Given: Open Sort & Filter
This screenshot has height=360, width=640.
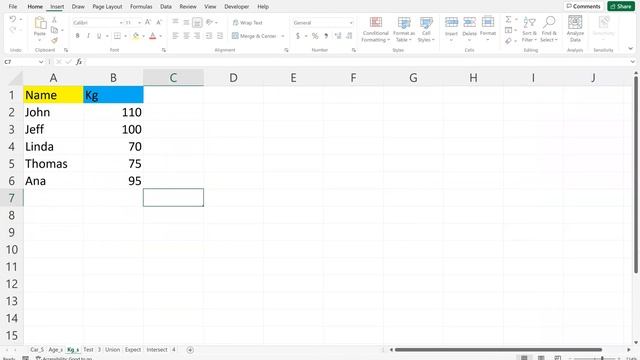Looking at the screenshot, I should point(529,29).
